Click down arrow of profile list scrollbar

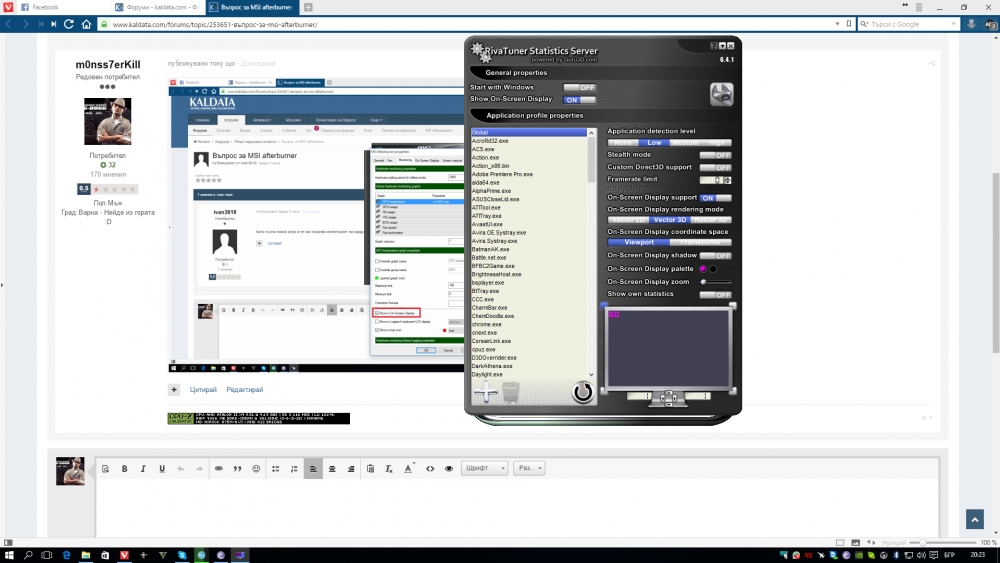[x=591, y=375]
